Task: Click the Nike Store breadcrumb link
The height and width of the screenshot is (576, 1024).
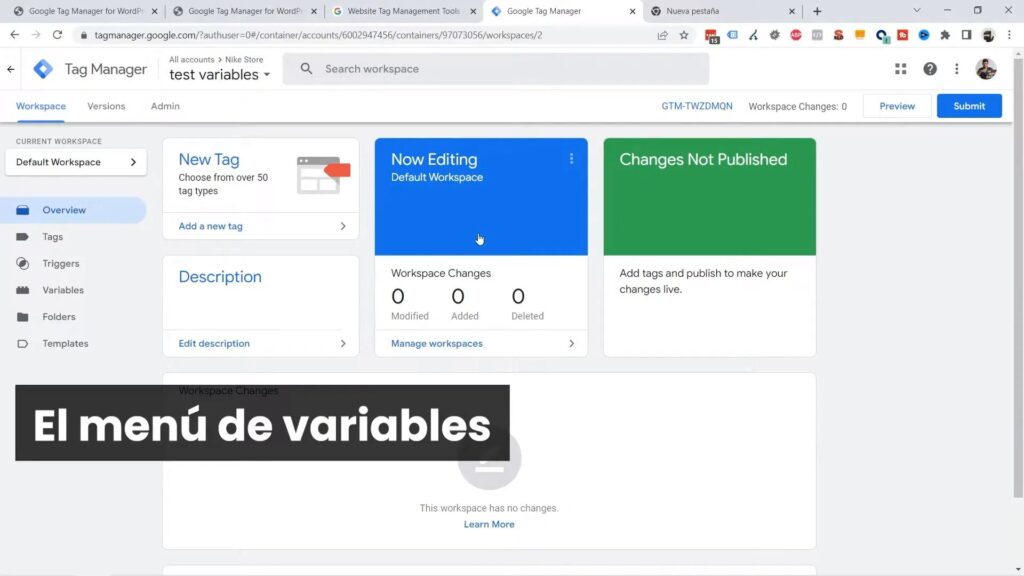Action: (244, 59)
